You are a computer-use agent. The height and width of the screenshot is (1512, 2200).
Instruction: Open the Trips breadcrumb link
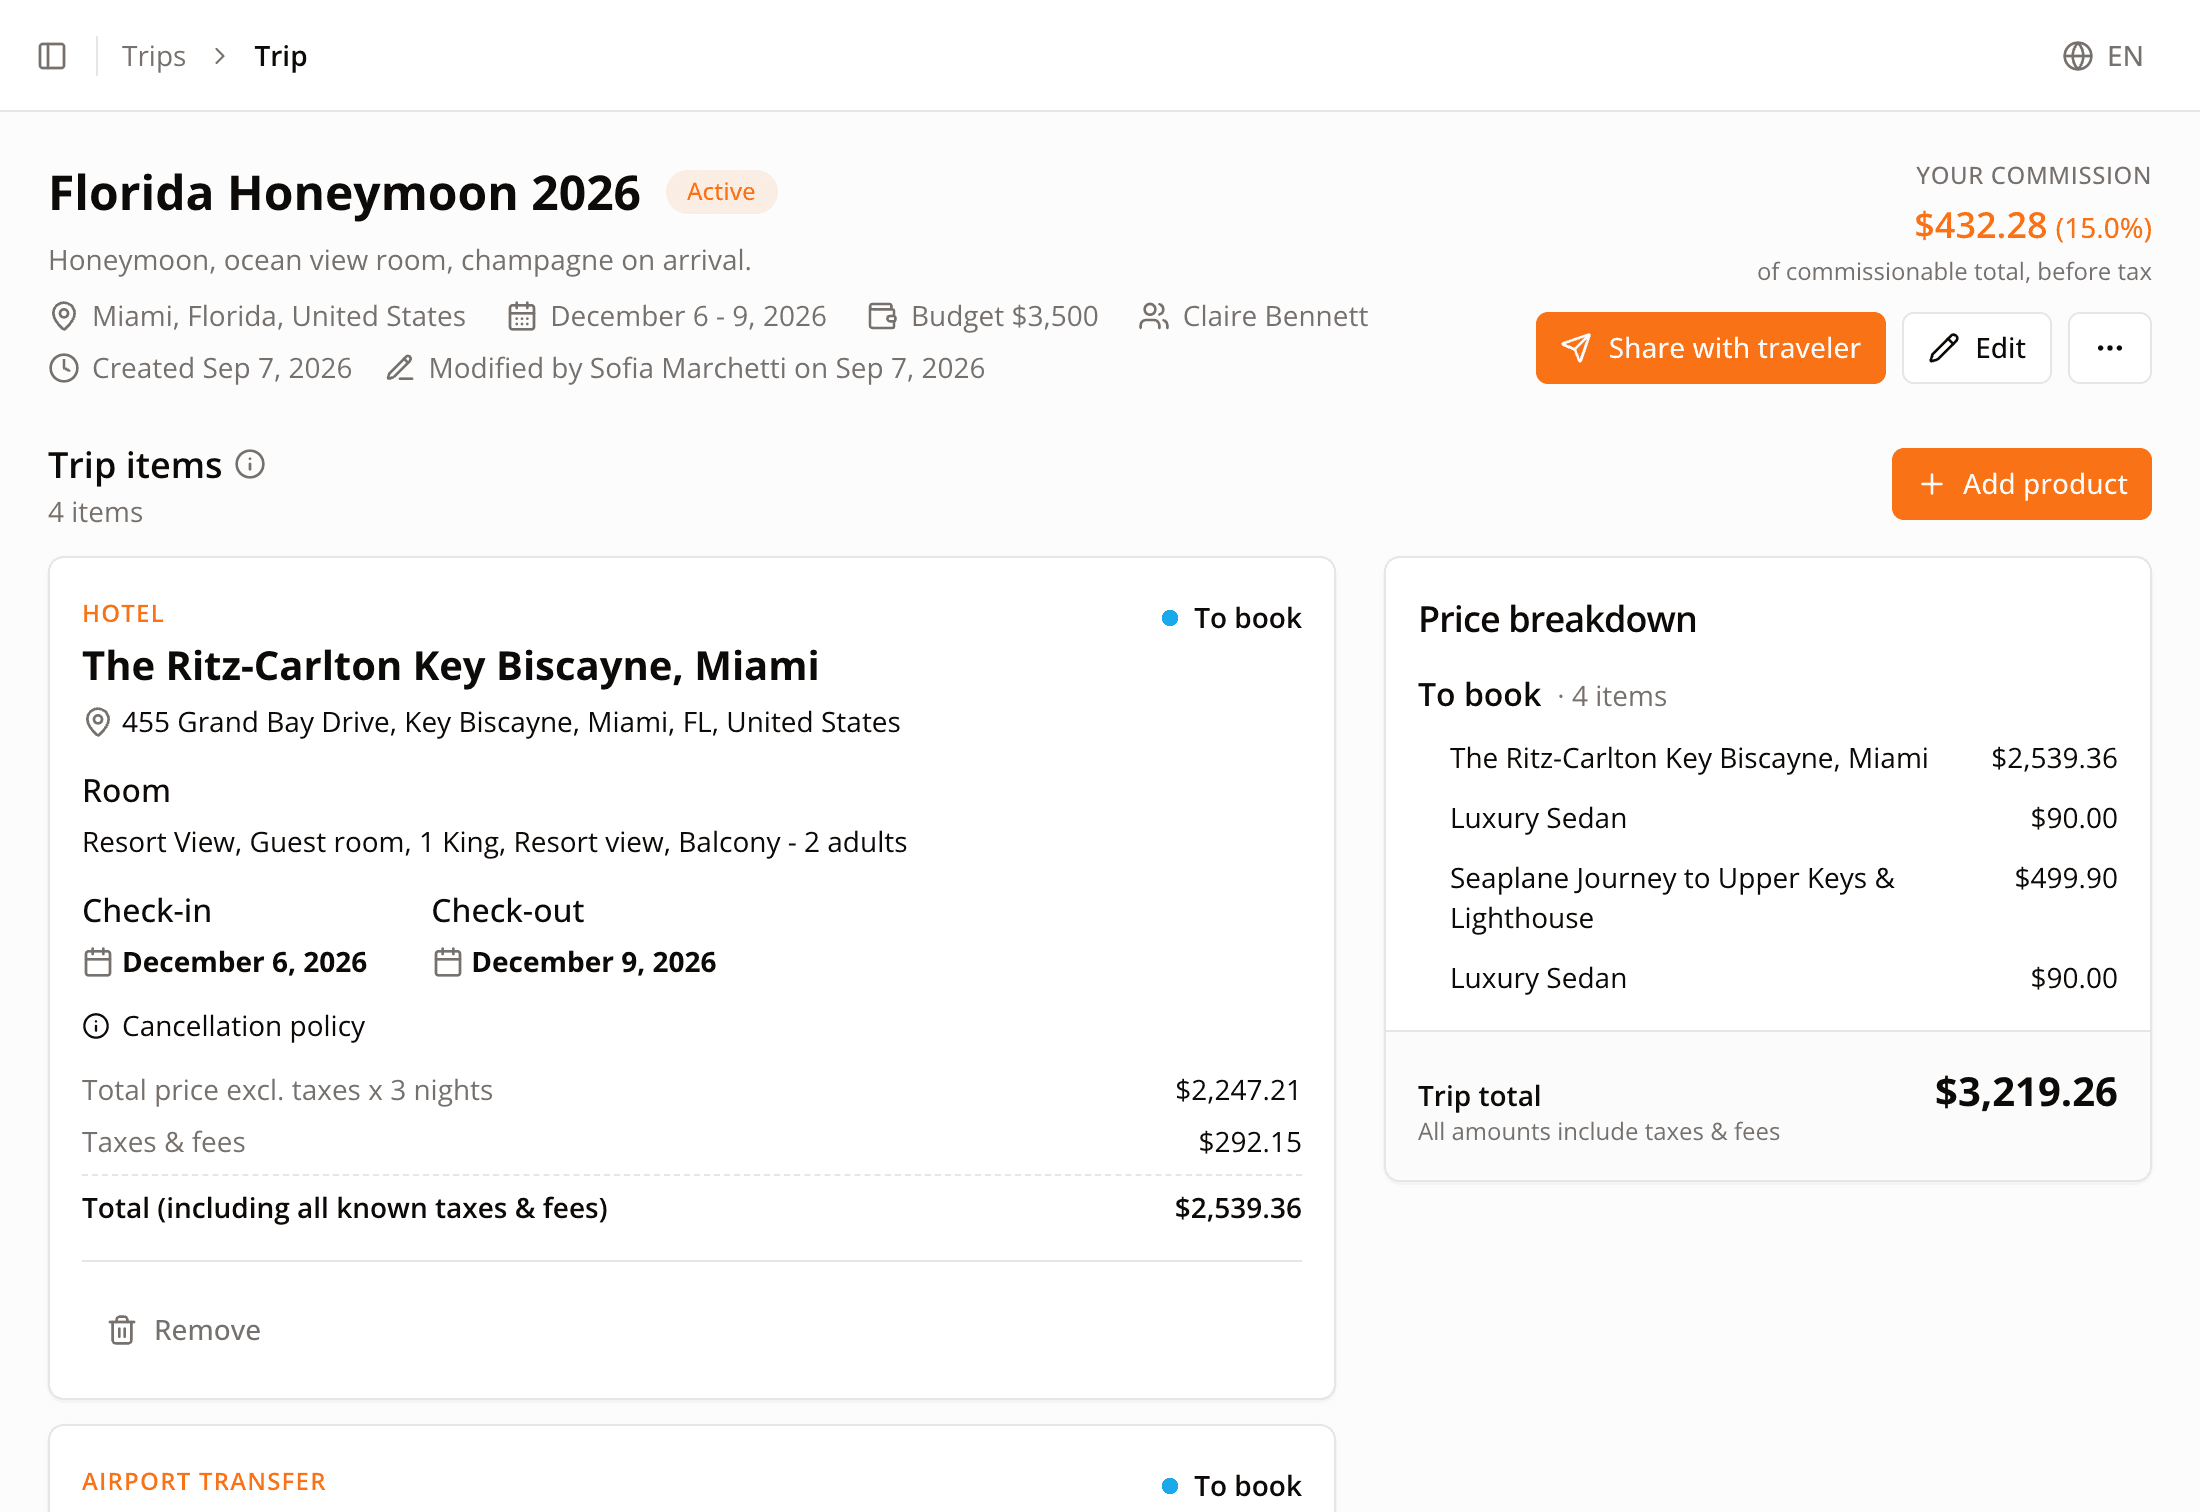(x=154, y=56)
